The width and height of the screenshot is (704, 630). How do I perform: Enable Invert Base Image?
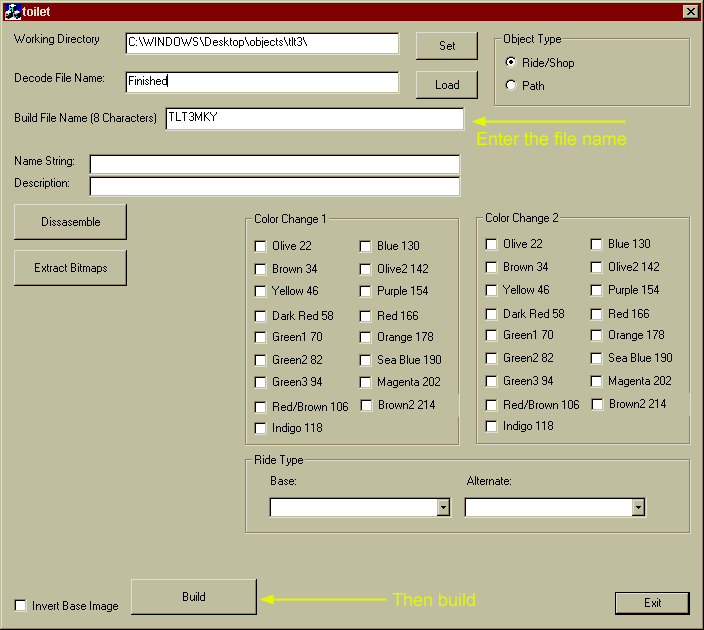pyautogui.click(x=20, y=605)
